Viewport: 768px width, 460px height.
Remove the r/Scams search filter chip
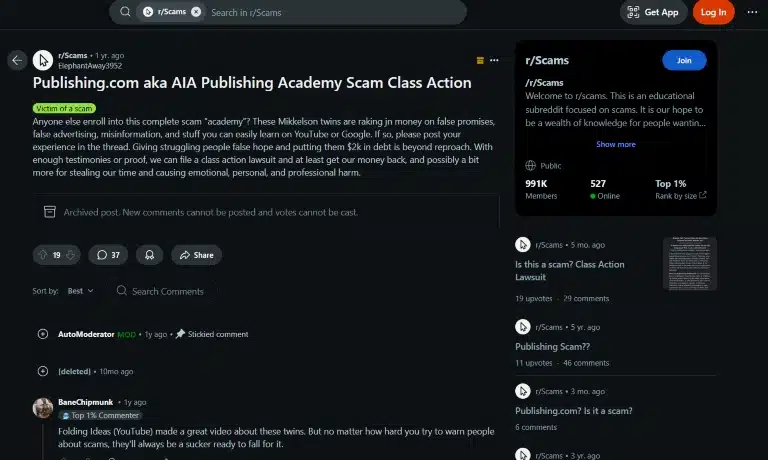[196, 12]
